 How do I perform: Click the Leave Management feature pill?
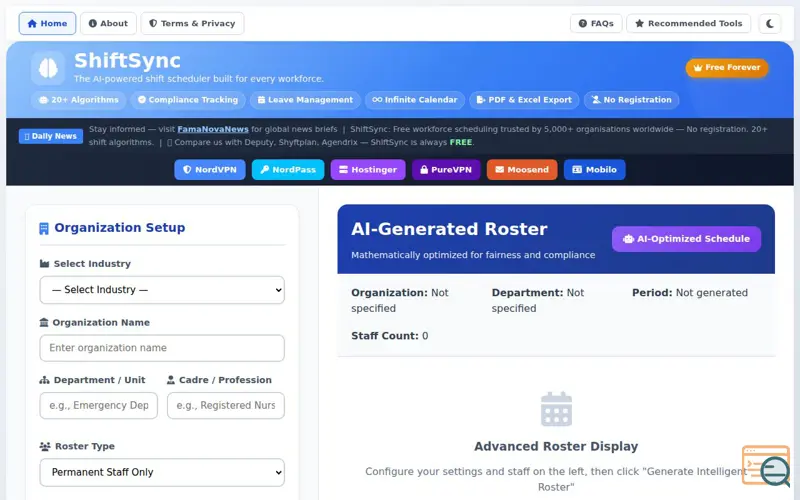[305, 100]
